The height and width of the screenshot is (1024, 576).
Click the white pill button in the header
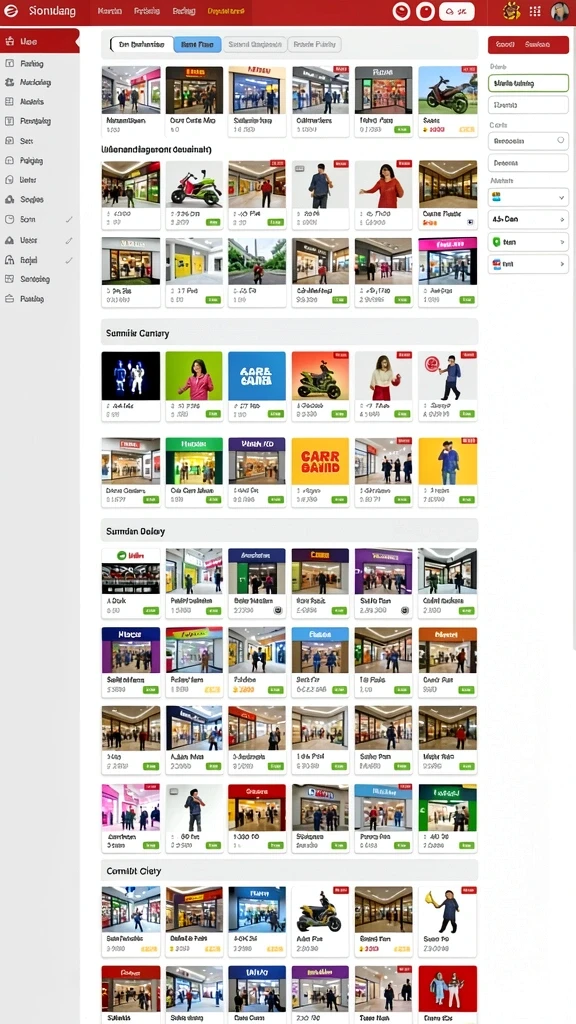456,11
